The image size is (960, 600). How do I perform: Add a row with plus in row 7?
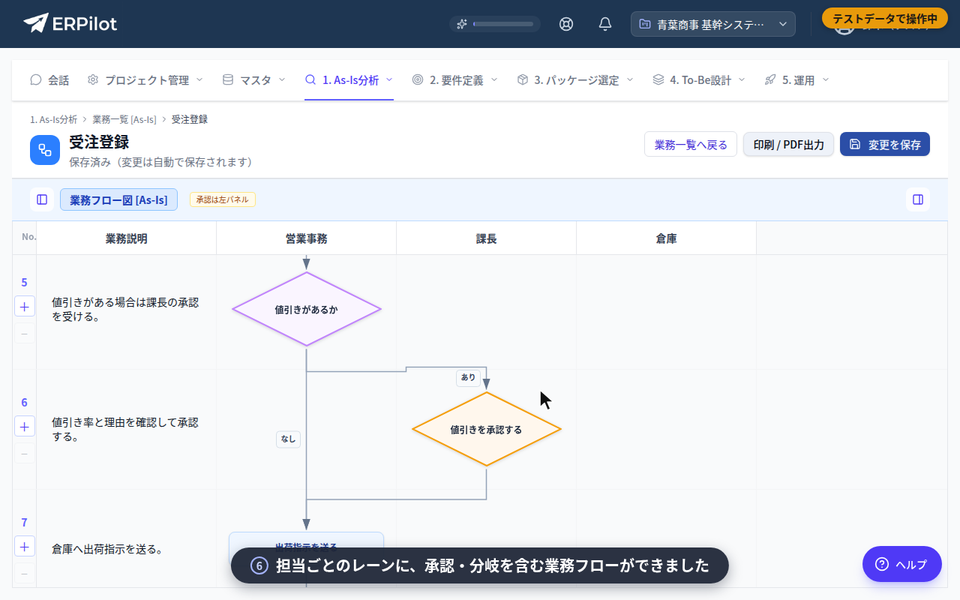point(24,547)
